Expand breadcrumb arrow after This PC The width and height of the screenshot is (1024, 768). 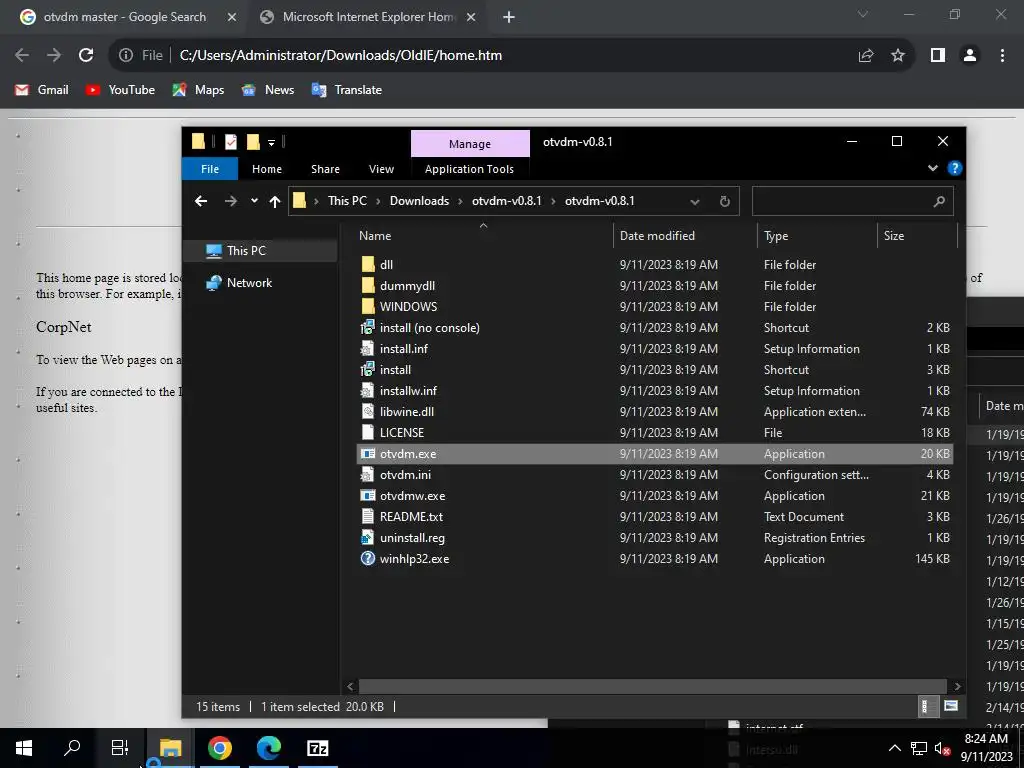(x=378, y=201)
